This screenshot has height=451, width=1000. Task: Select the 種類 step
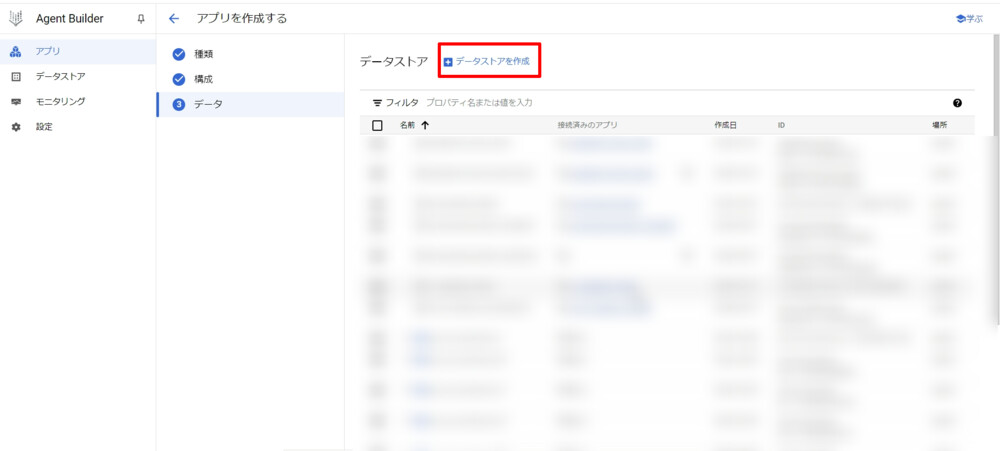250,54
